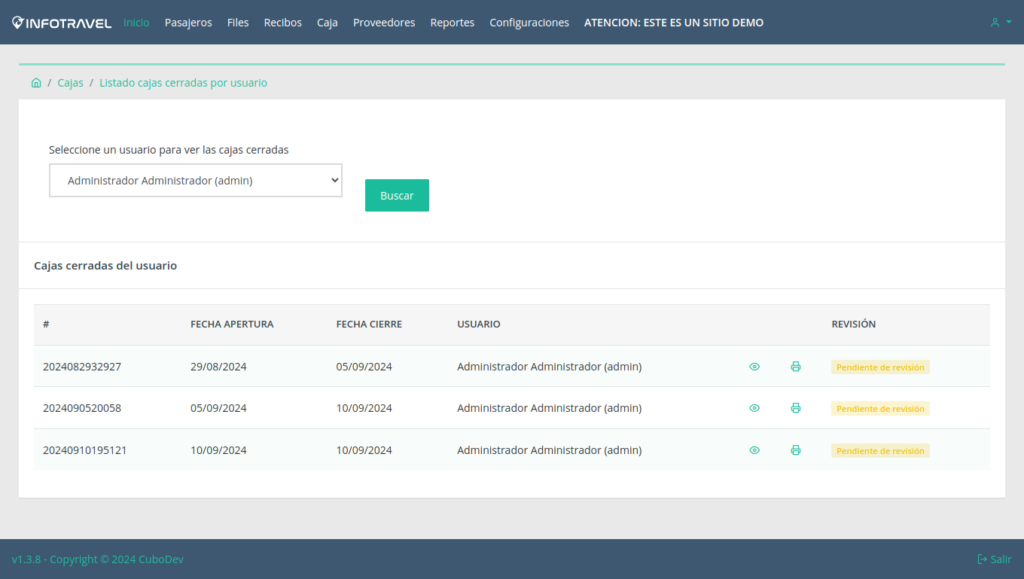View details of cash box 20240910195121

(754, 450)
